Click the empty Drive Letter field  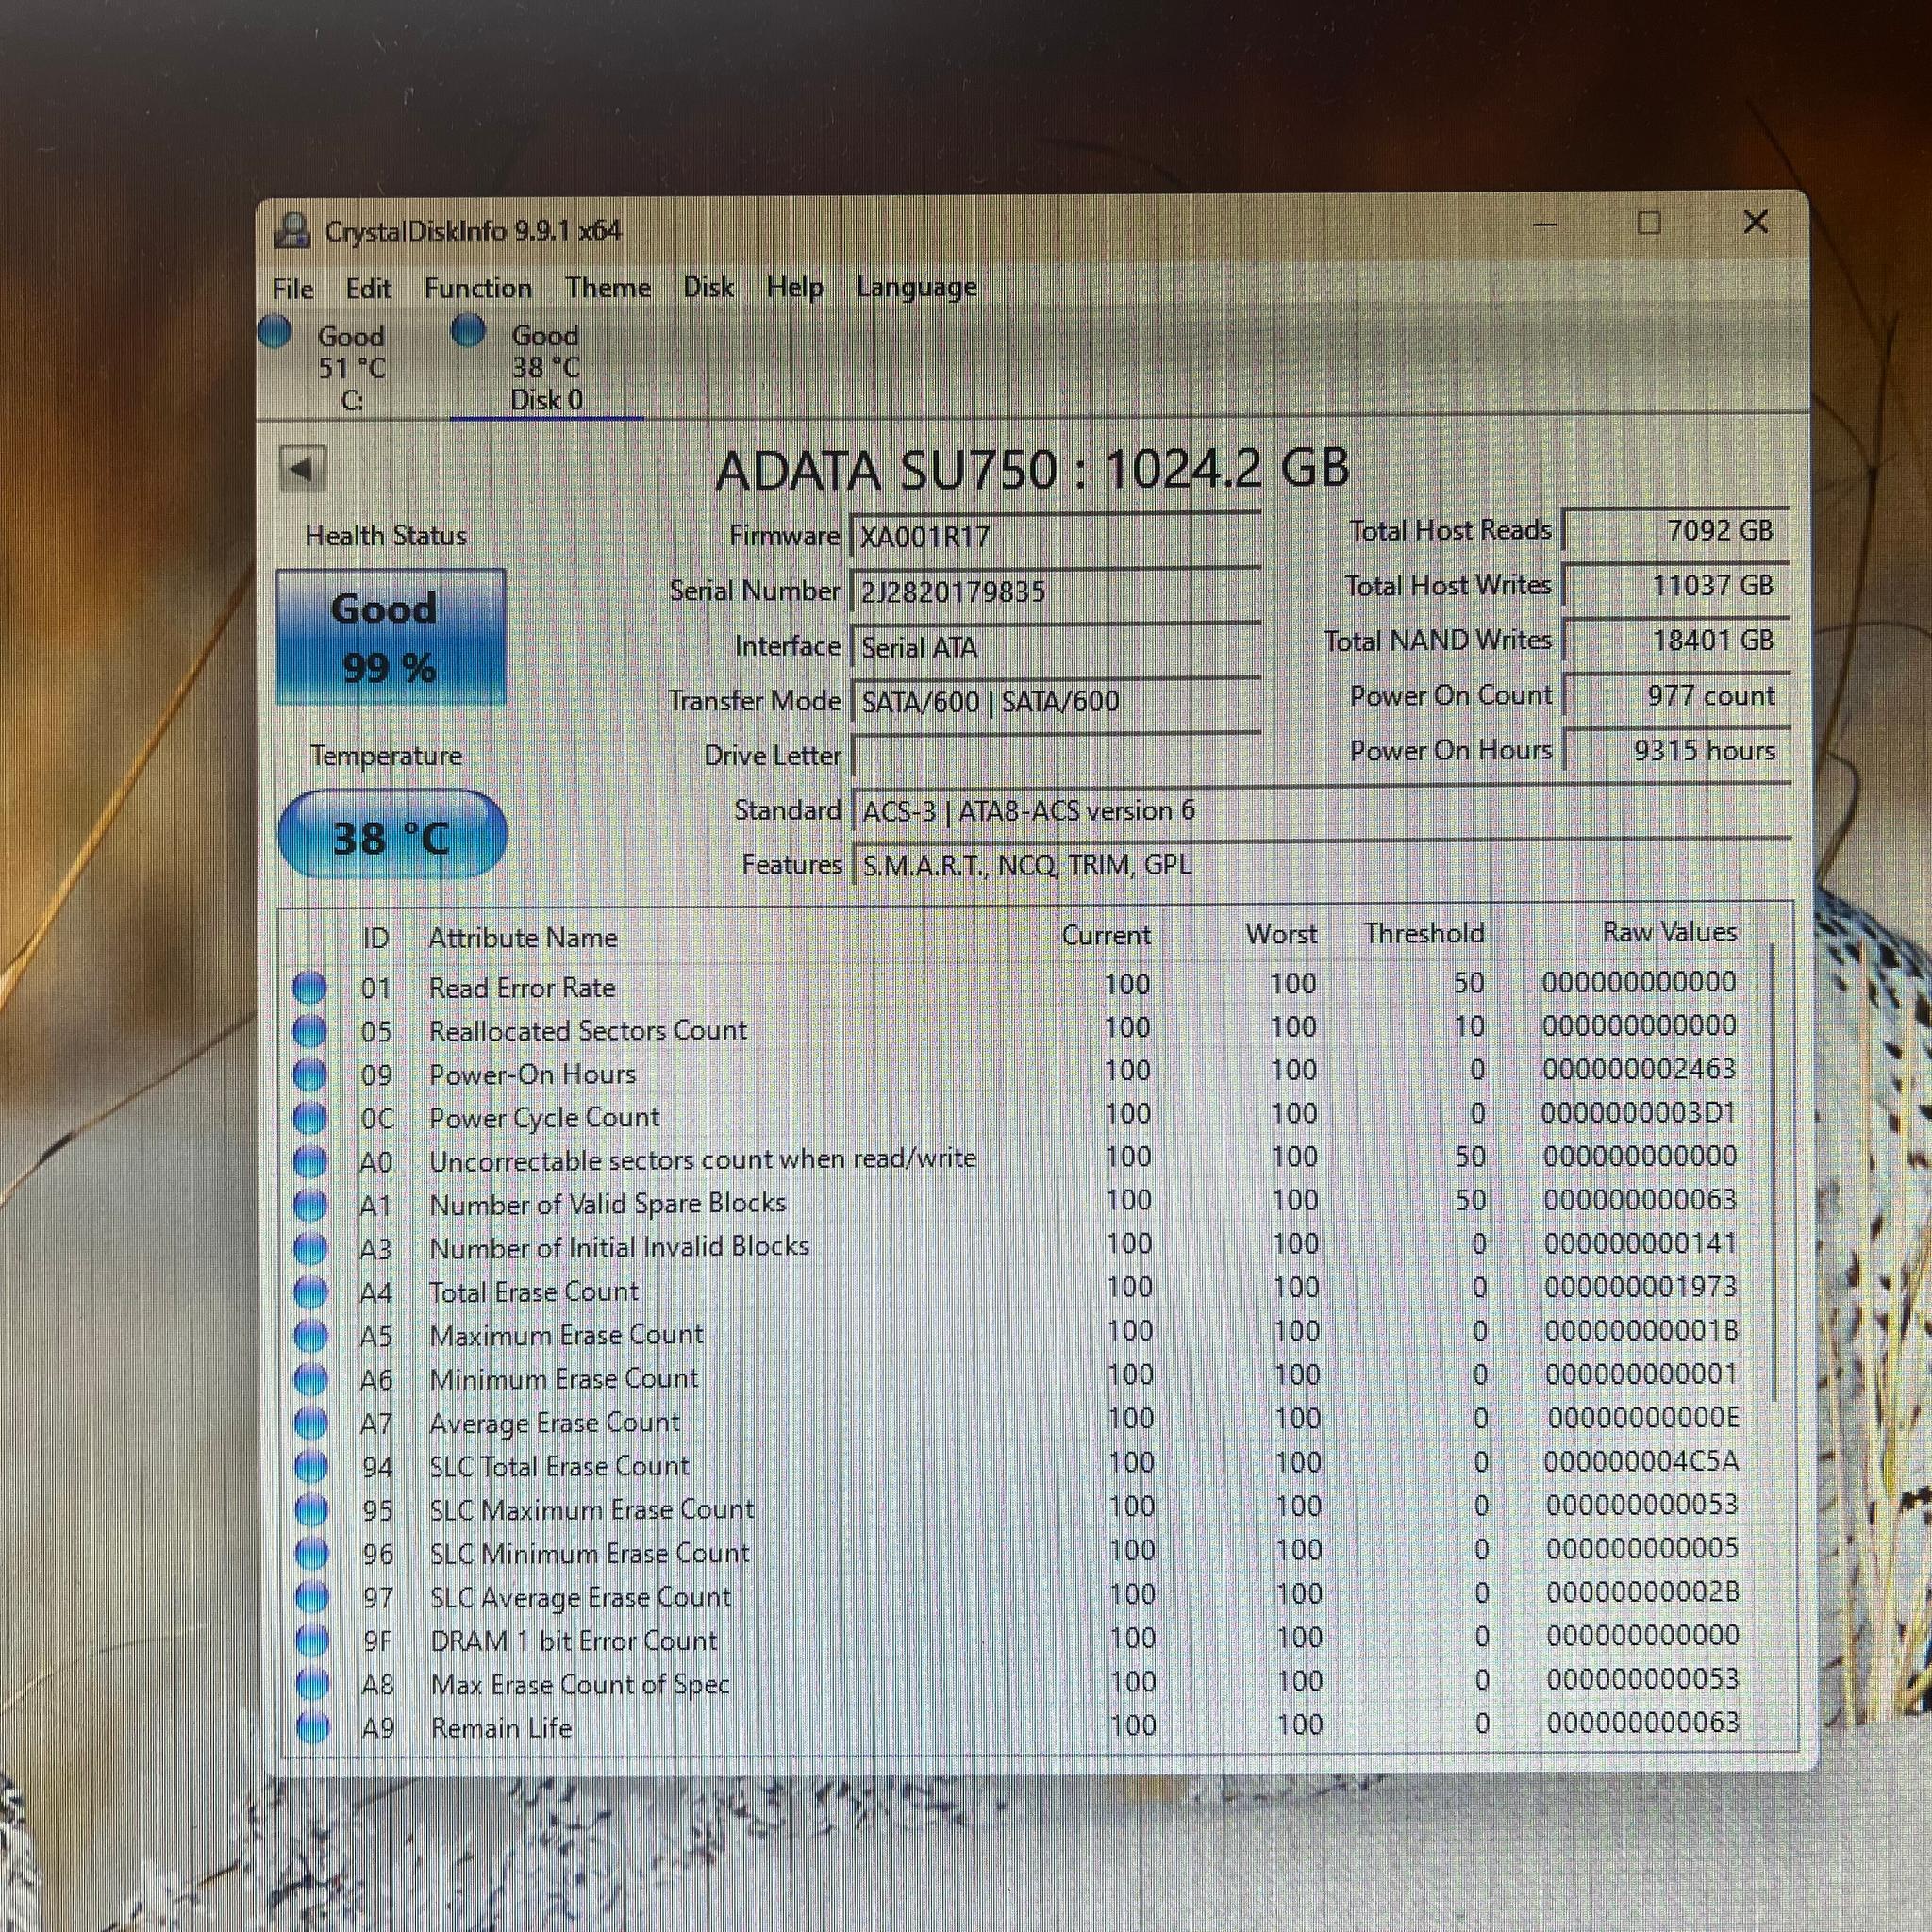pos(1055,756)
